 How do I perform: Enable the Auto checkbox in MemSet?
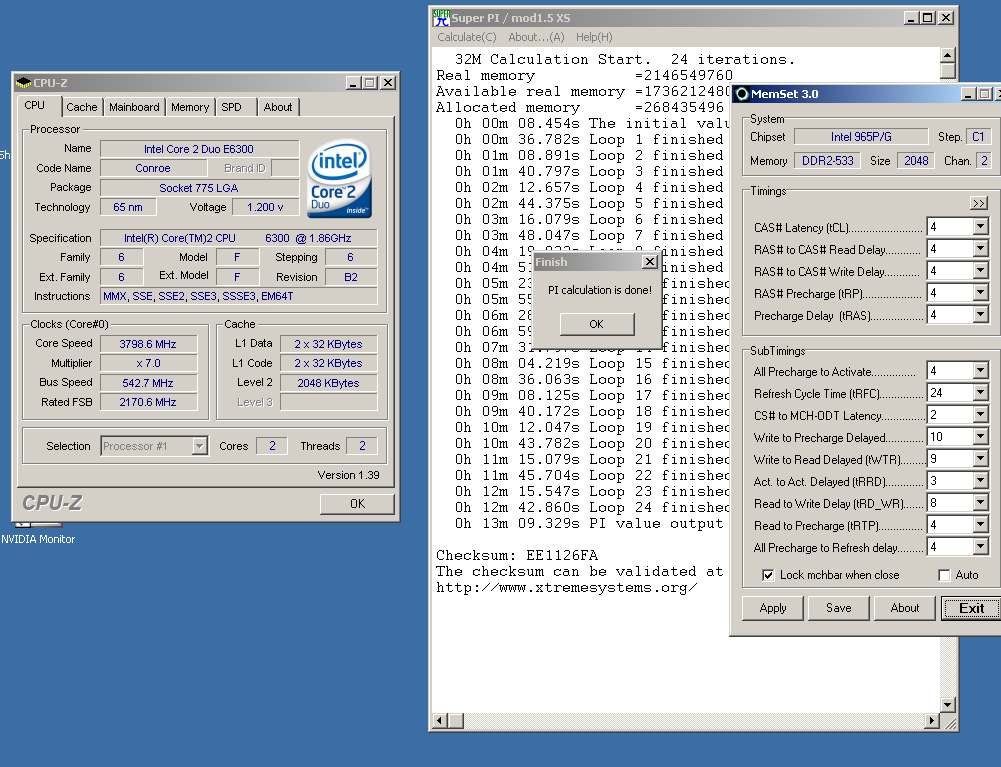tap(944, 575)
